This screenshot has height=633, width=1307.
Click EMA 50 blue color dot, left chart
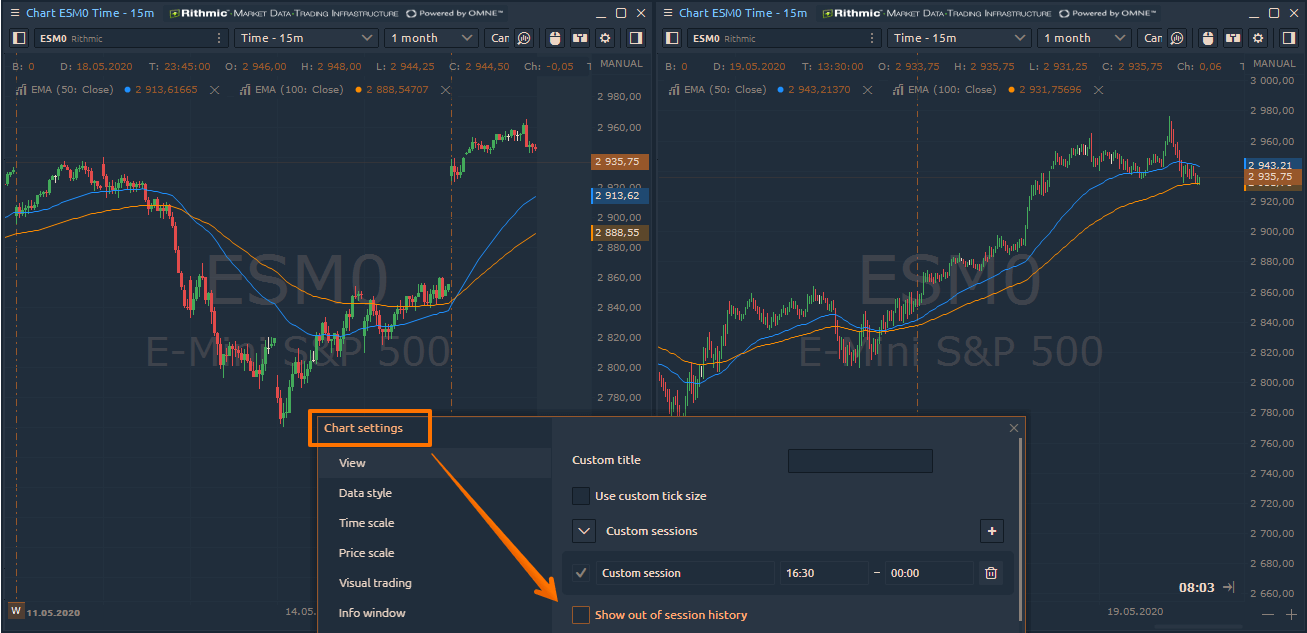coord(127,90)
